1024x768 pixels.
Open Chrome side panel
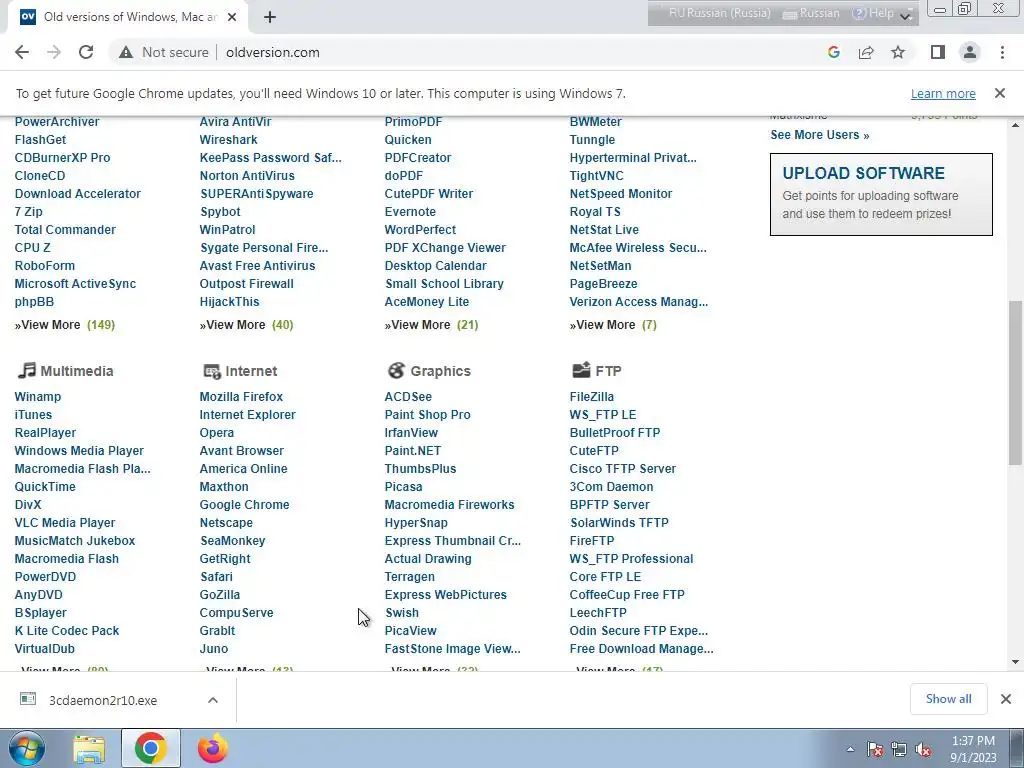pos(938,52)
